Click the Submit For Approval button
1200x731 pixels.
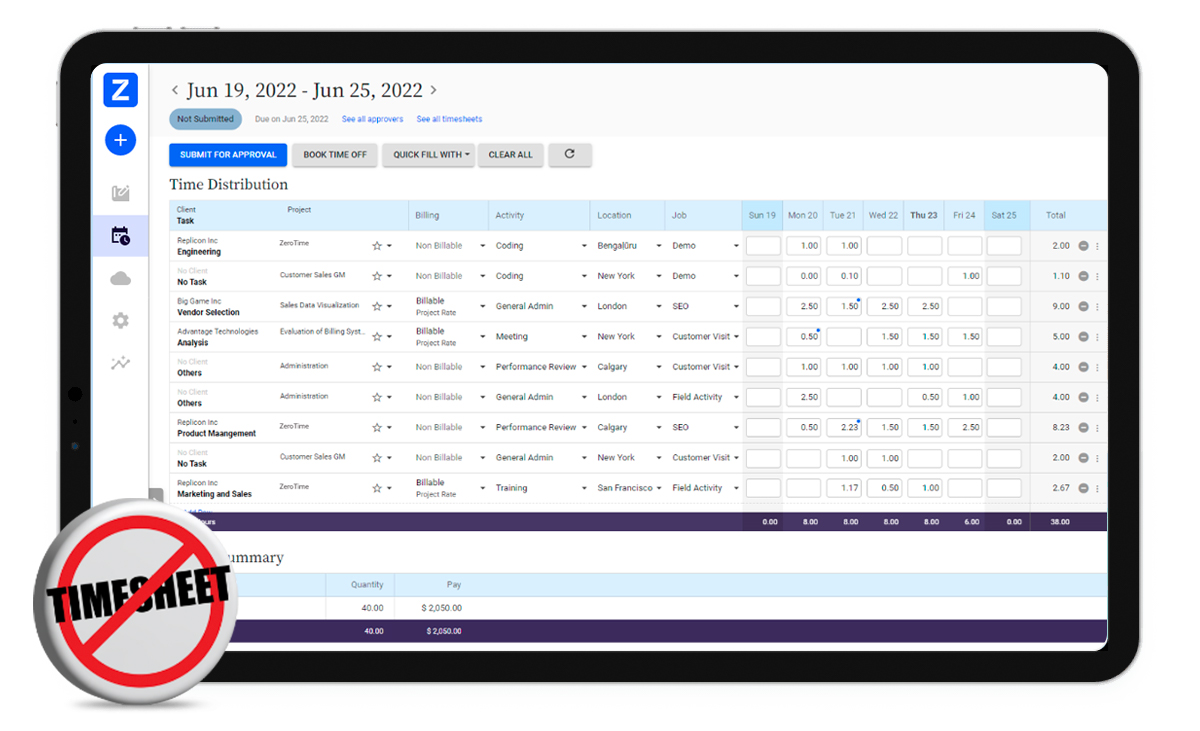point(227,154)
